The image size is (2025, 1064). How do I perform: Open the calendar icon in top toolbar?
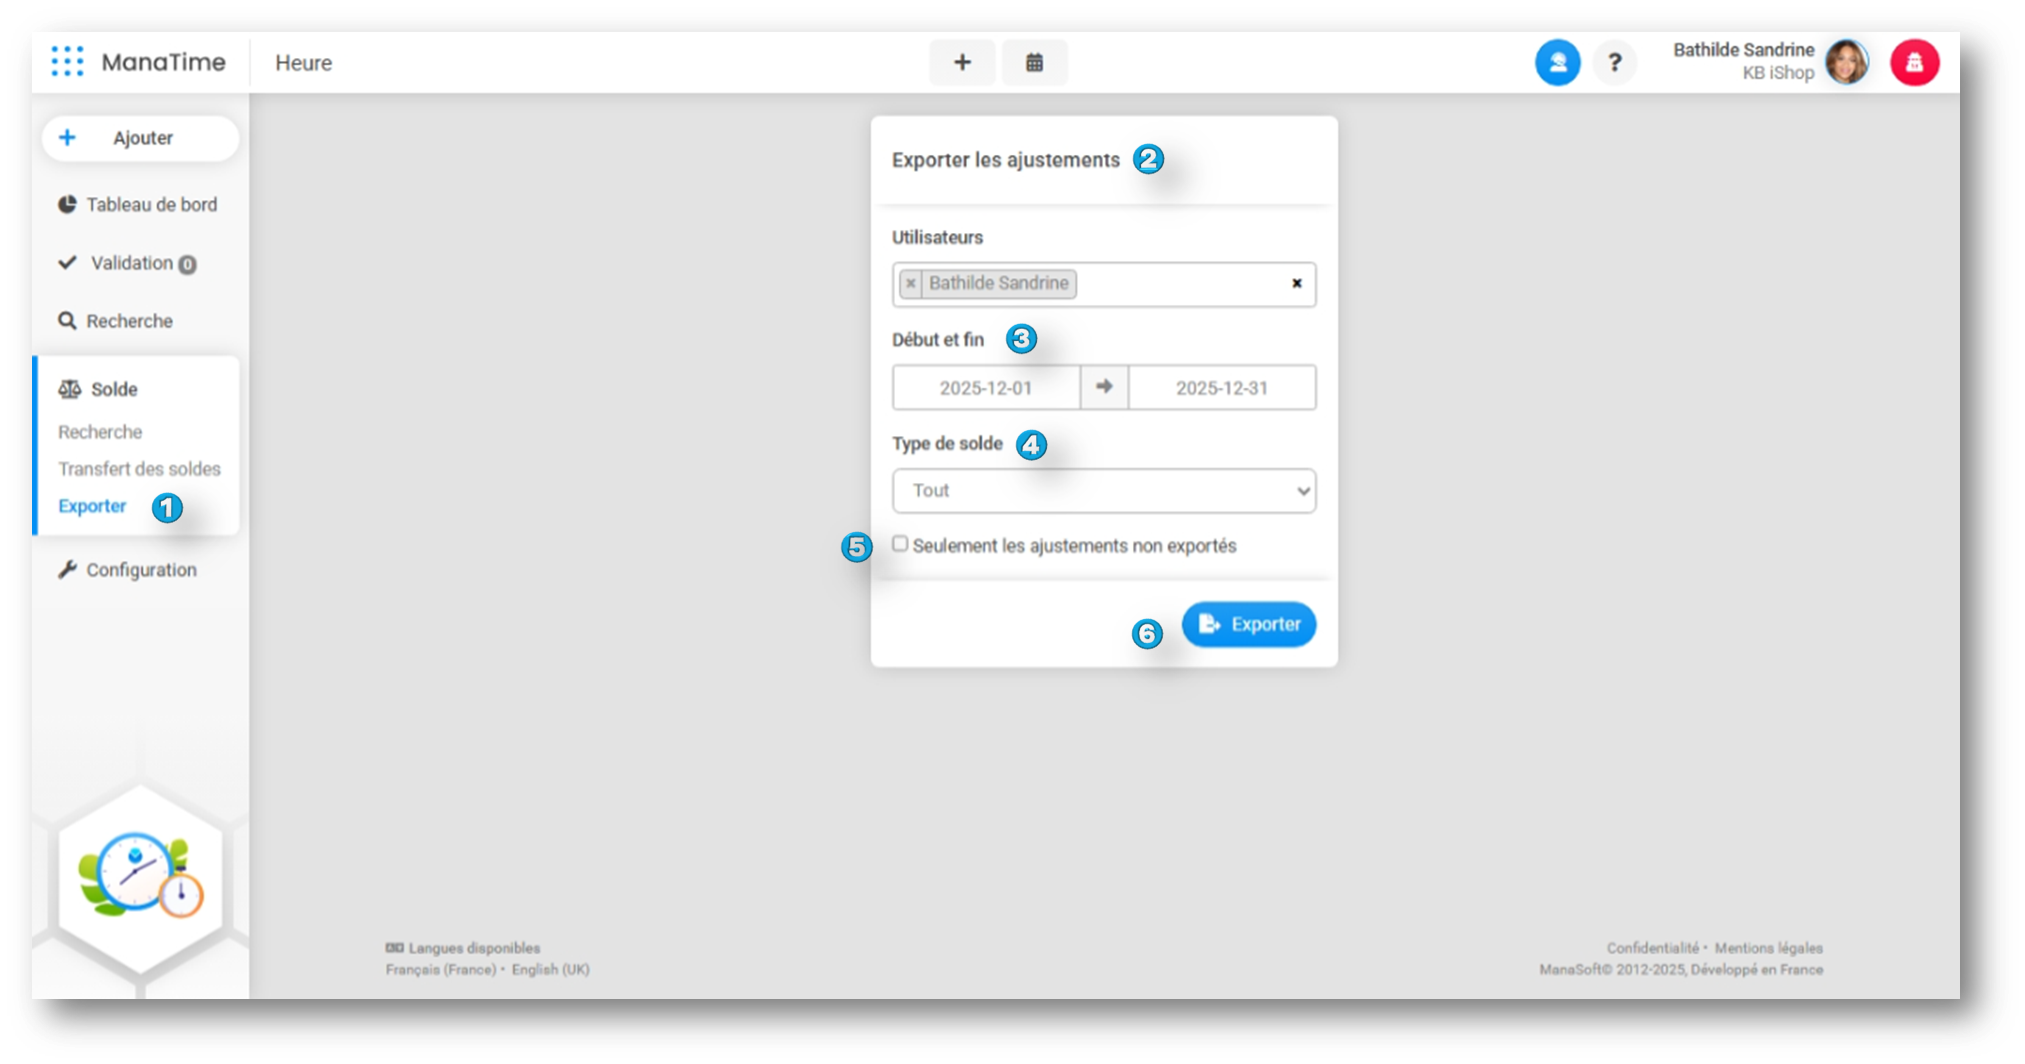click(1034, 63)
